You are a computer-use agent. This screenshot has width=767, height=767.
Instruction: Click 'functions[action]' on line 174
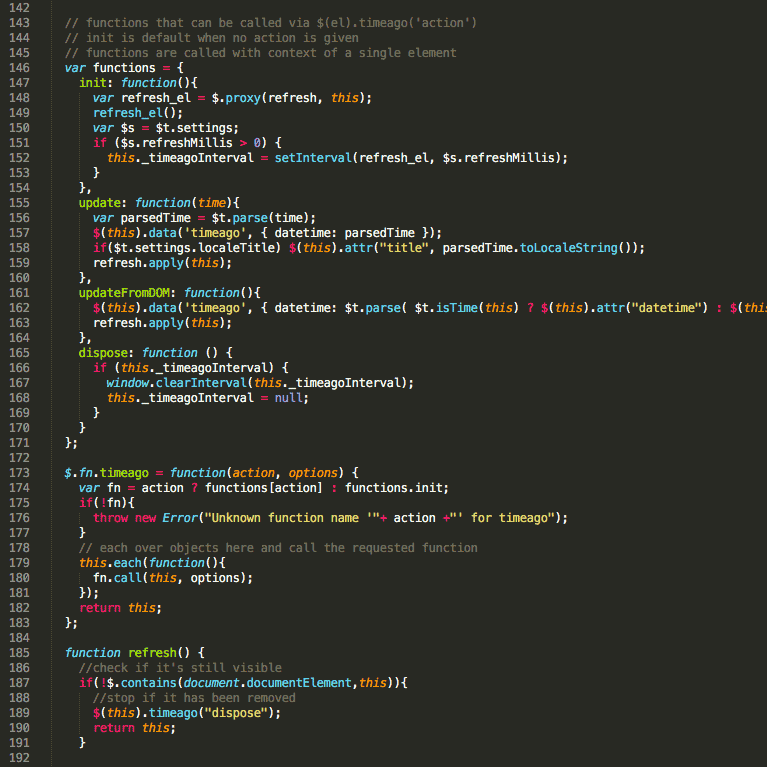[x=264, y=488]
